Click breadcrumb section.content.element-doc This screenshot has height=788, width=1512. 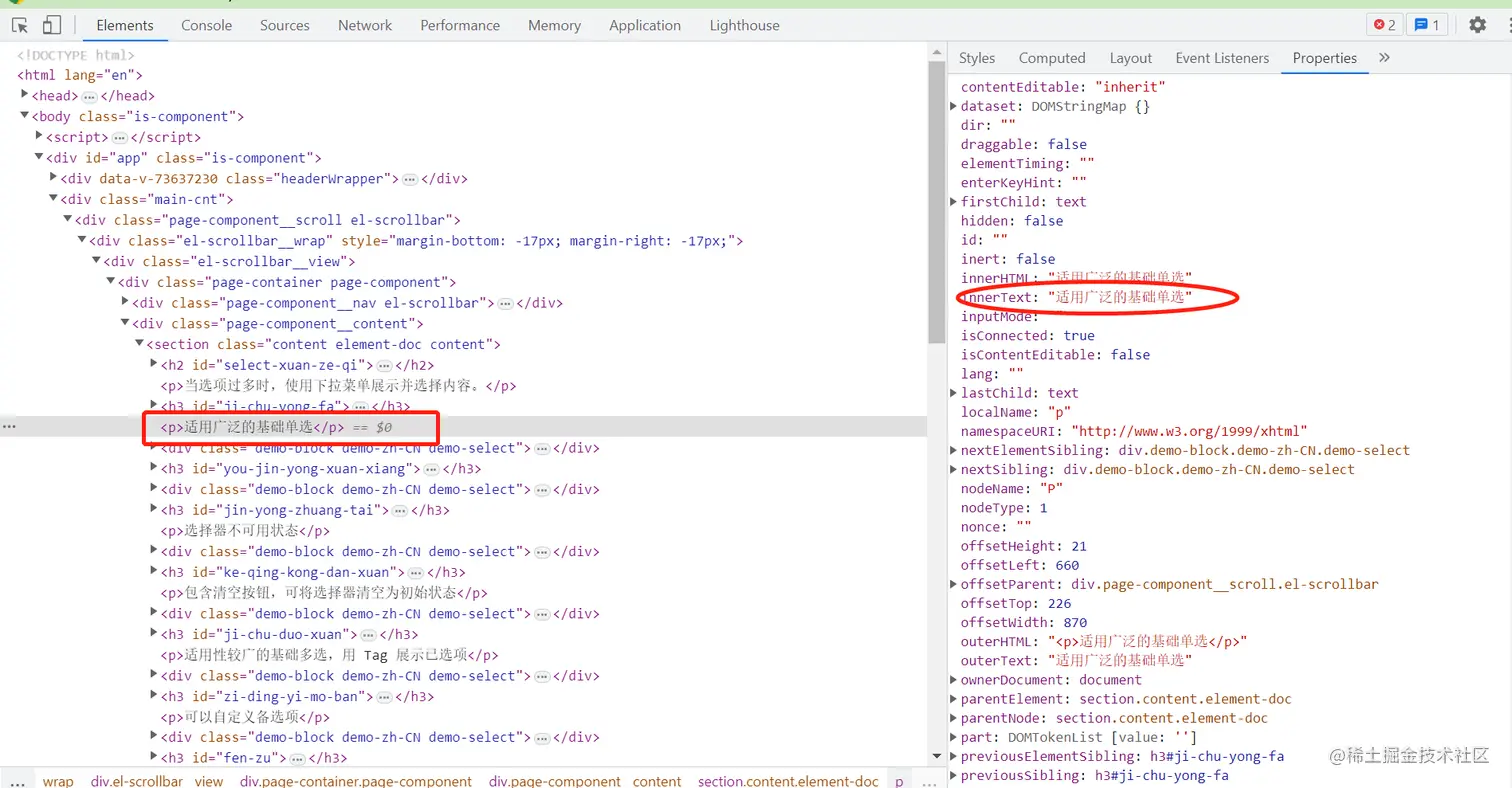(x=788, y=781)
